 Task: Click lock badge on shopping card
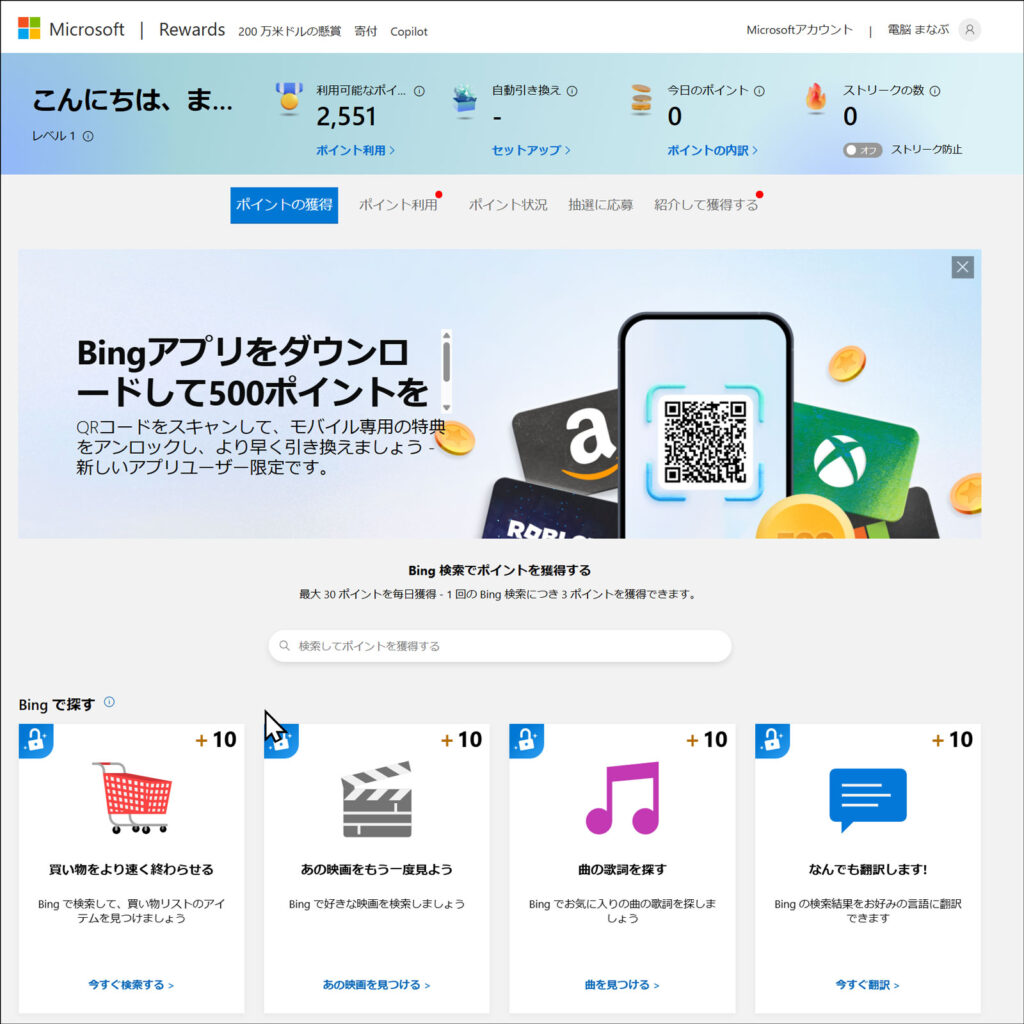coord(36,741)
